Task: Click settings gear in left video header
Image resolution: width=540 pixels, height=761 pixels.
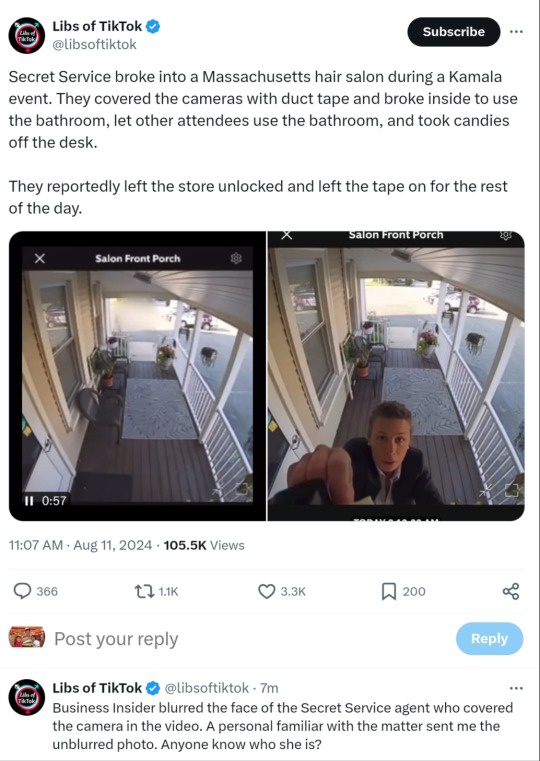Action: (x=236, y=258)
